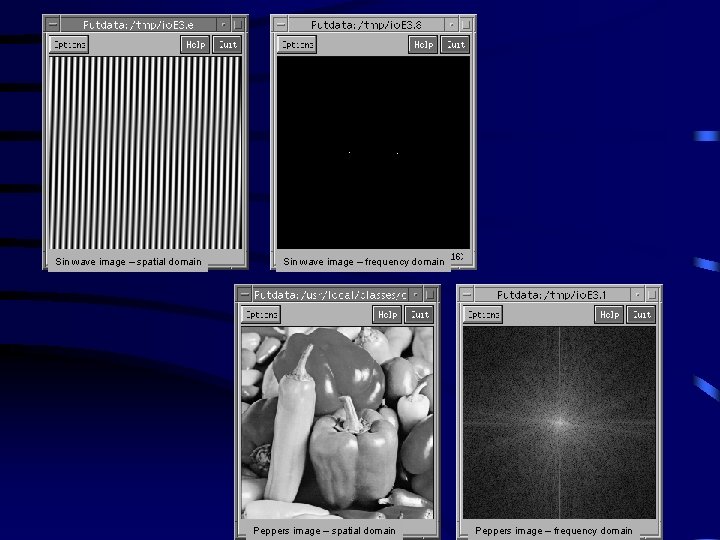The height and width of the screenshot is (540, 720).
Task: Maximize the ioES.8 window via square icon
Action: (466, 24)
